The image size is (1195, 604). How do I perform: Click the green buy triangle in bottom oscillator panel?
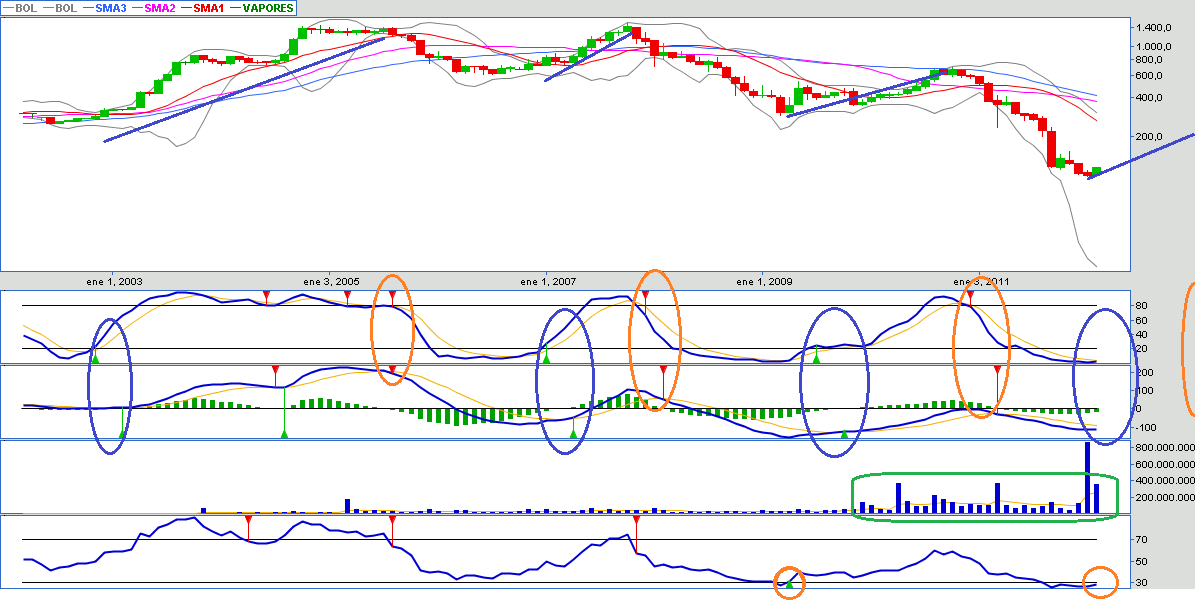pyautogui.click(x=789, y=583)
